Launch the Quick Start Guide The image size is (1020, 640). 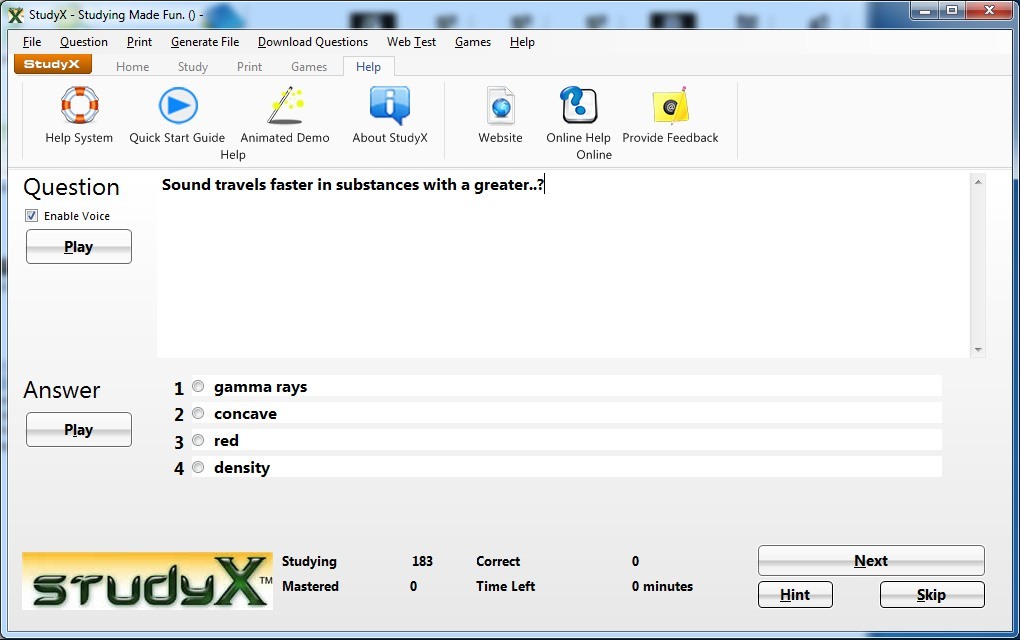pos(178,105)
